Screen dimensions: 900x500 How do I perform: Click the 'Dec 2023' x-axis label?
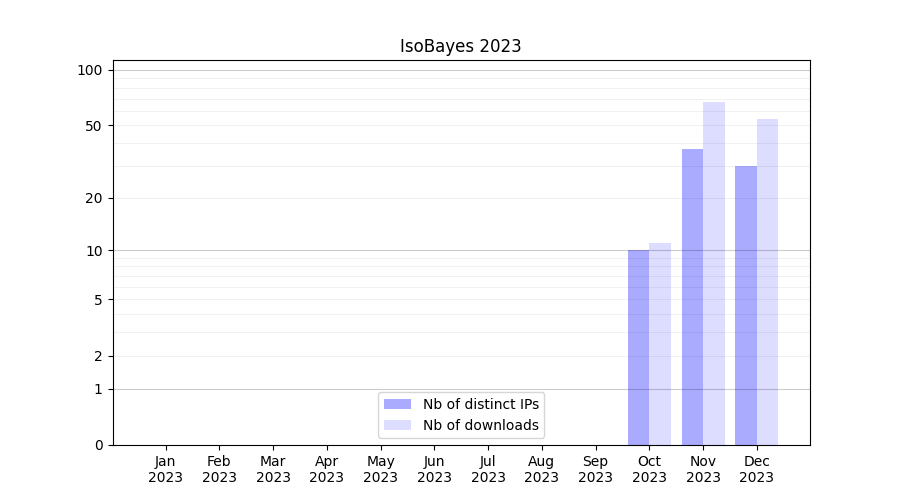click(757, 469)
